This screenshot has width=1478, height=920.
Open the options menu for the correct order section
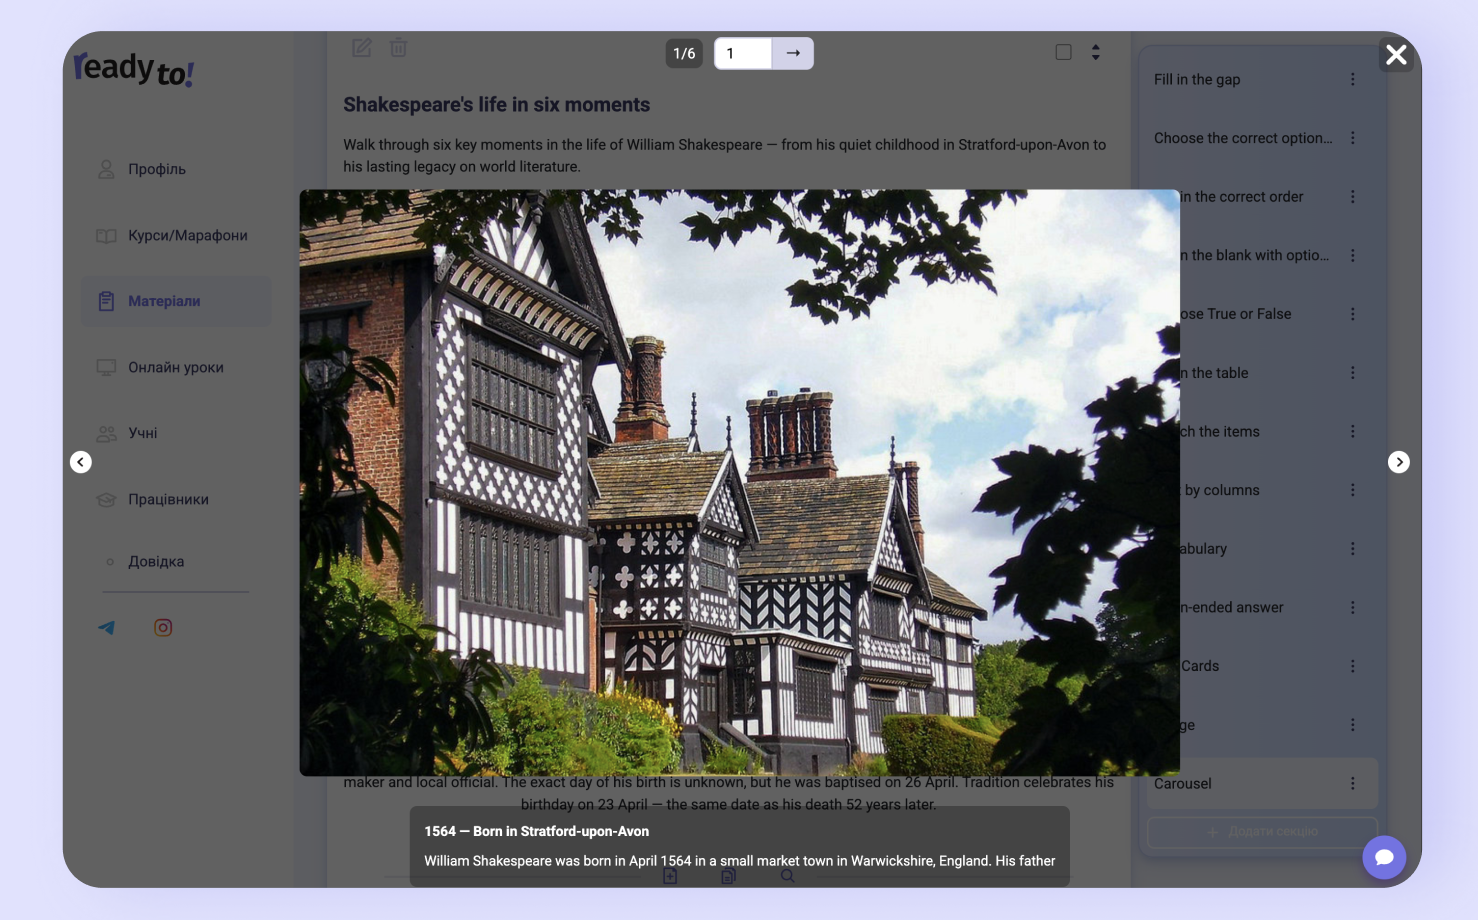1353,197
